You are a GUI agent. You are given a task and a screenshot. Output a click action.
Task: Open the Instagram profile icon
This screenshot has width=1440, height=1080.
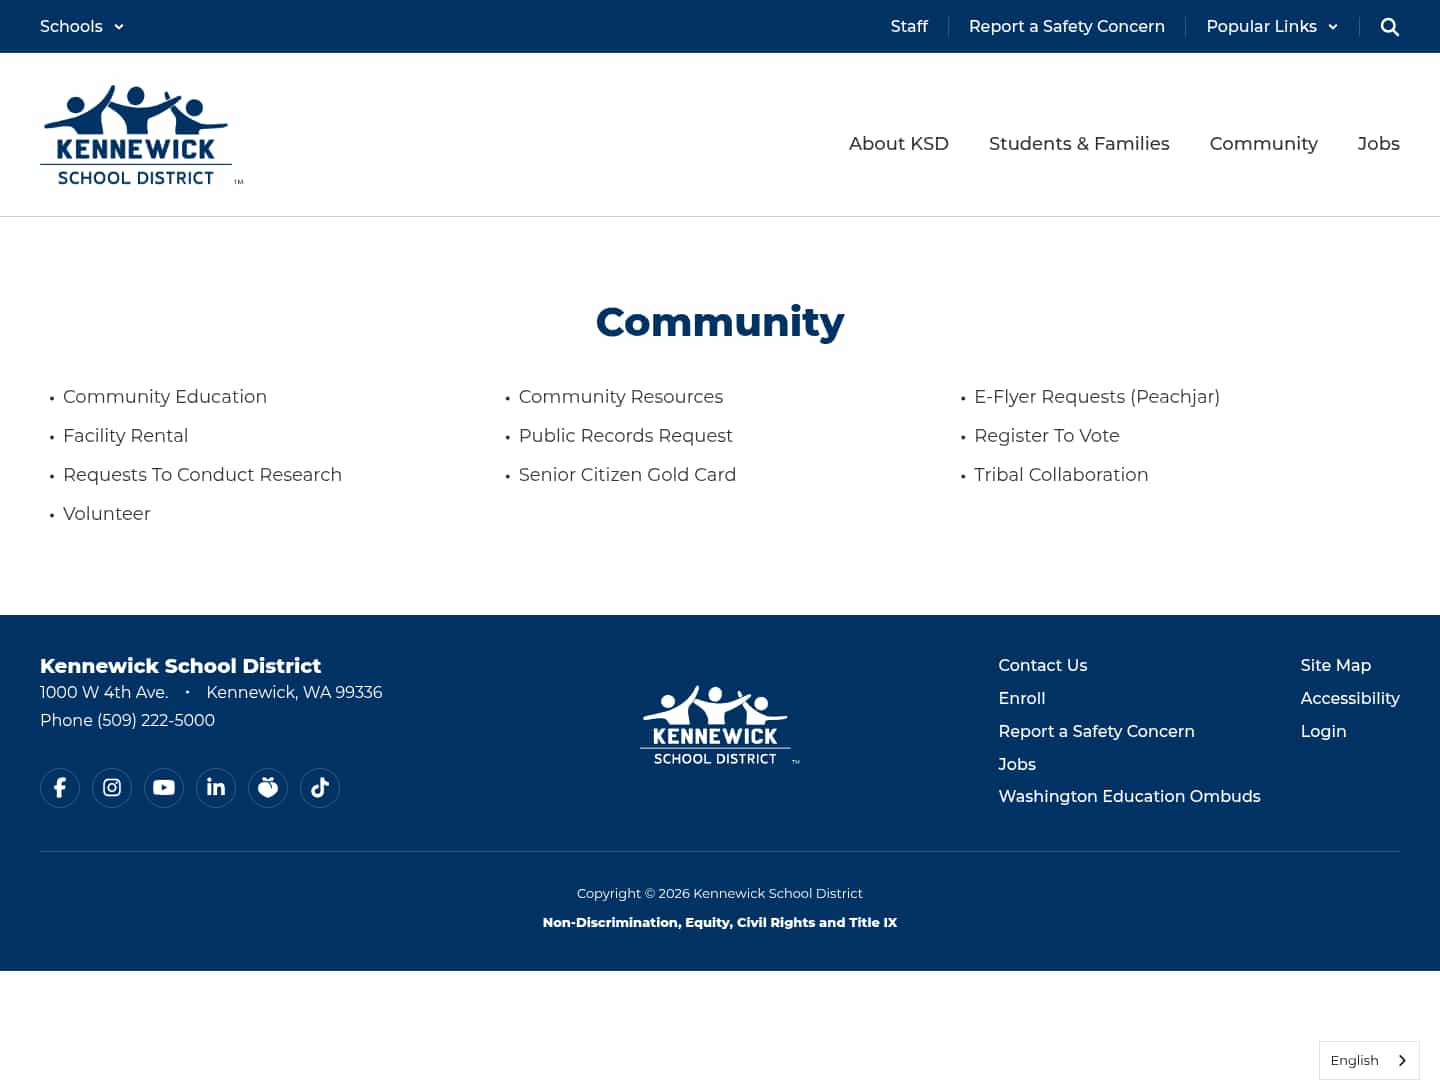tap(111, 787)
